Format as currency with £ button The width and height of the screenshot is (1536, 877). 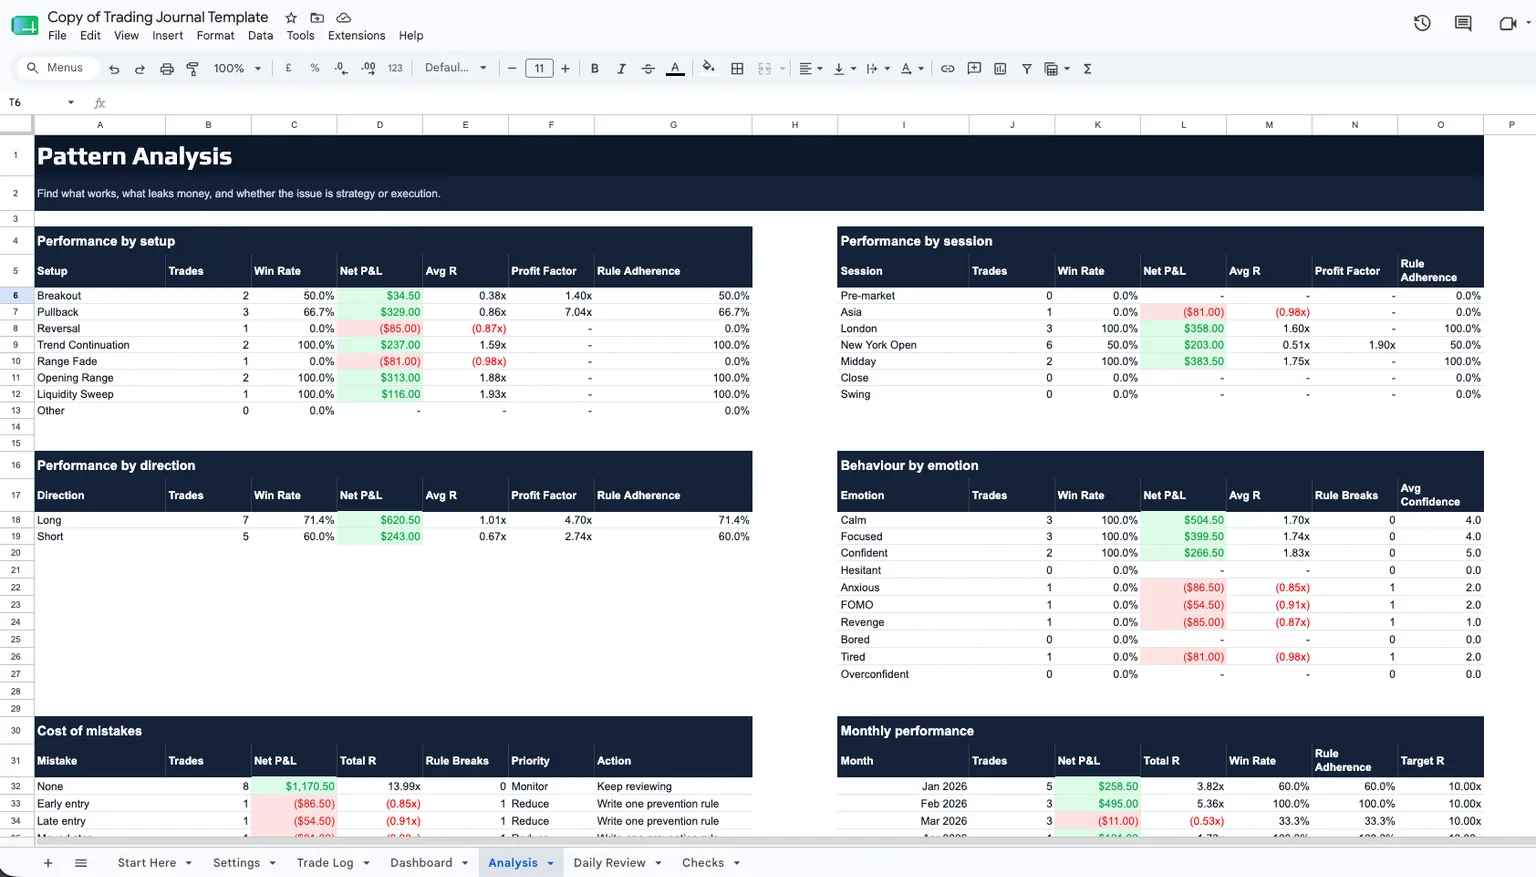pyautogui.click(x=288, y=68)
